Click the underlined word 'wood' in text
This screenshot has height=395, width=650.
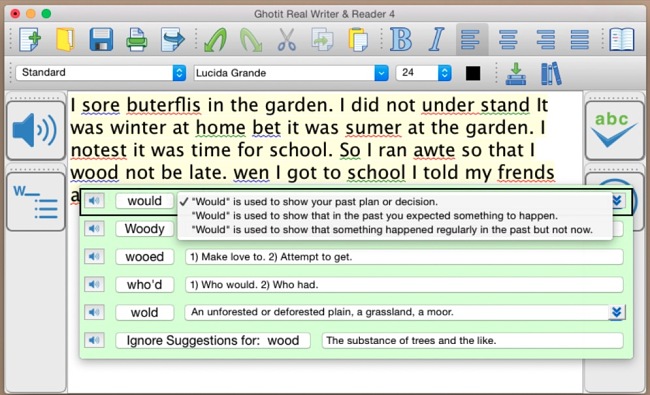tap(95, 172)
